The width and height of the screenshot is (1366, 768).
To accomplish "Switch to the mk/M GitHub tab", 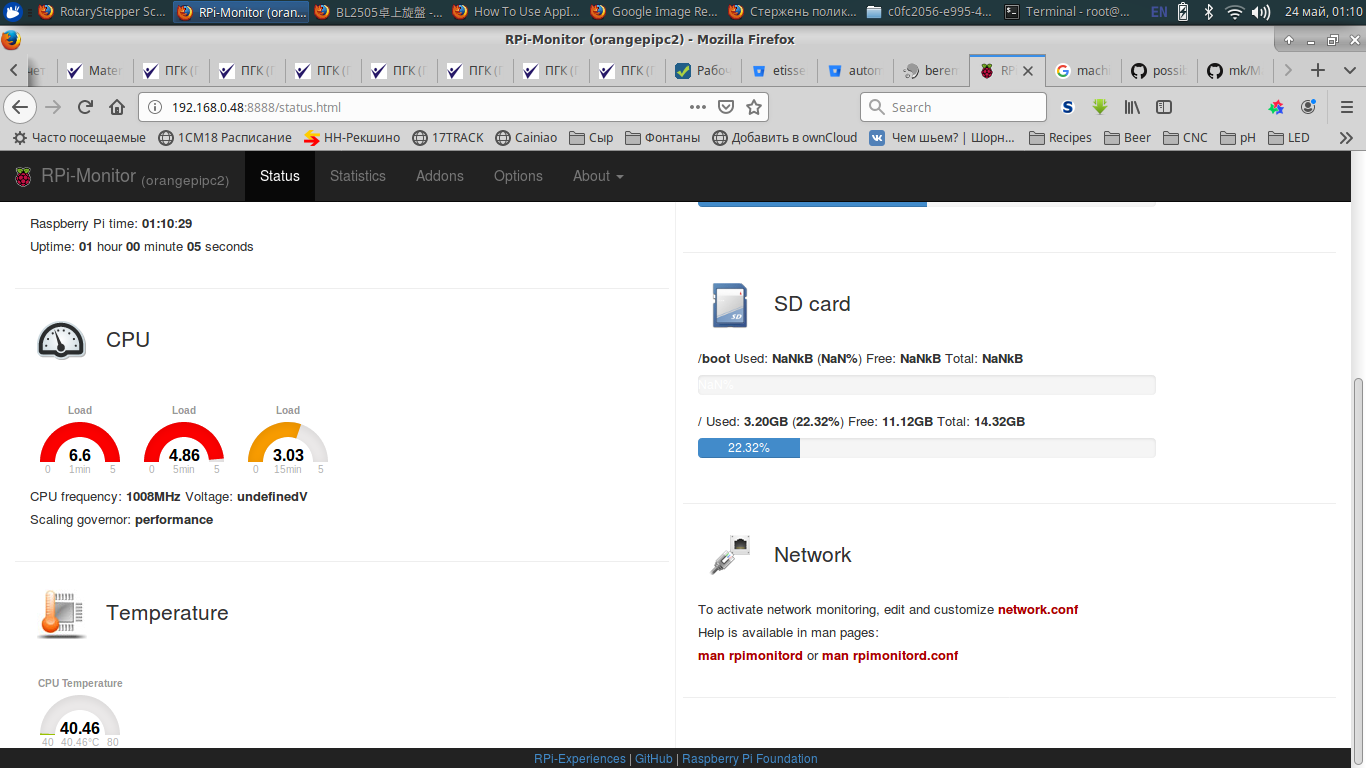I will click(1234, 70).
